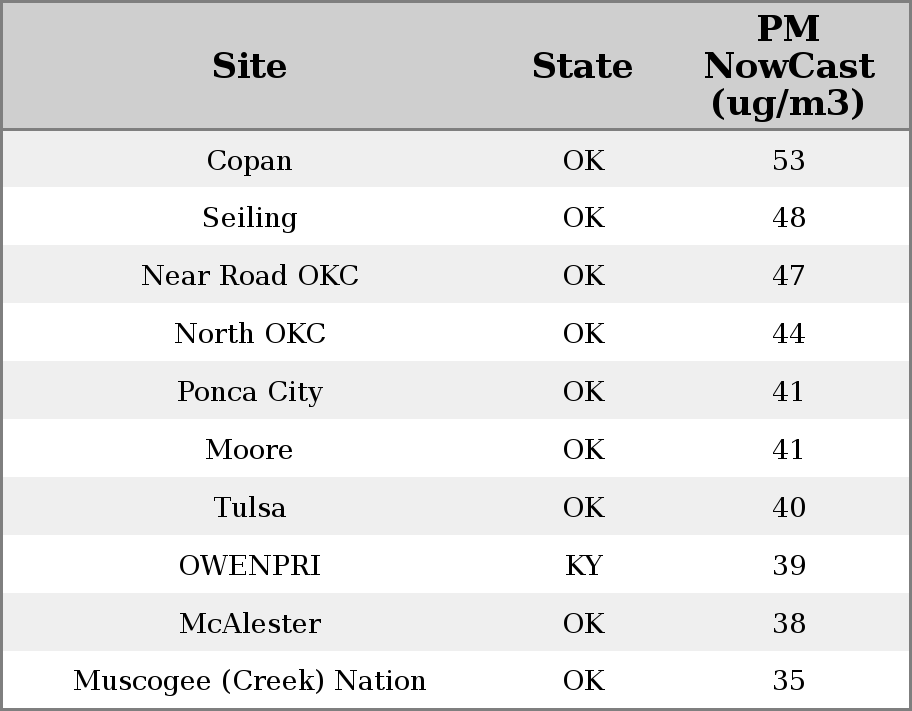
Task: Click the KY state cell
Action: point(583,566)
